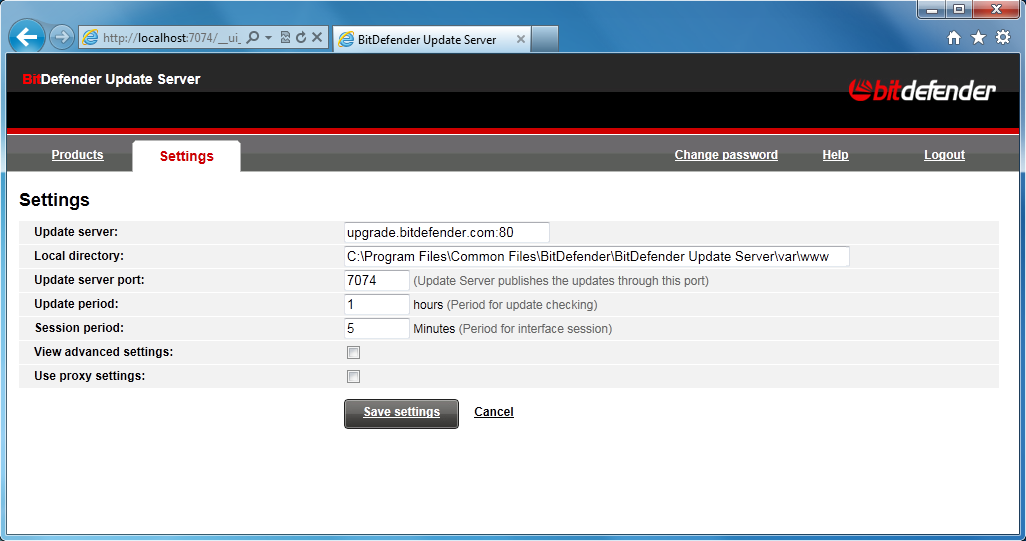The width and height of the screenshot is (1026, 541).
Task: Click the 'Update server:' label
Action: pyautogui.click(x=76, y=232)
